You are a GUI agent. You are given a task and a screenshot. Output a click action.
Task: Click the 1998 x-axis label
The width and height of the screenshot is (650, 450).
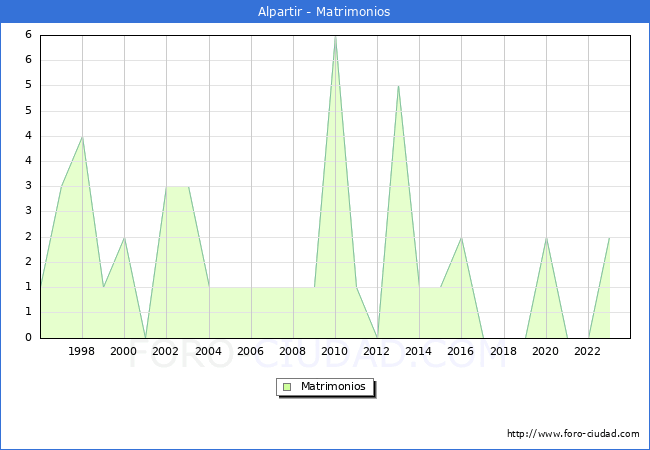pos(81,351)
